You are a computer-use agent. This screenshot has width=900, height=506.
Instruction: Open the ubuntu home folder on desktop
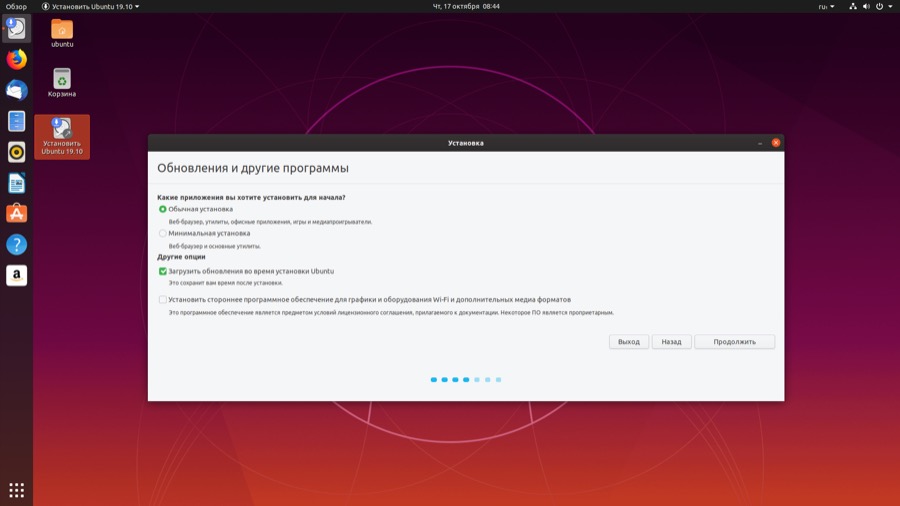(x=62, y=33)
